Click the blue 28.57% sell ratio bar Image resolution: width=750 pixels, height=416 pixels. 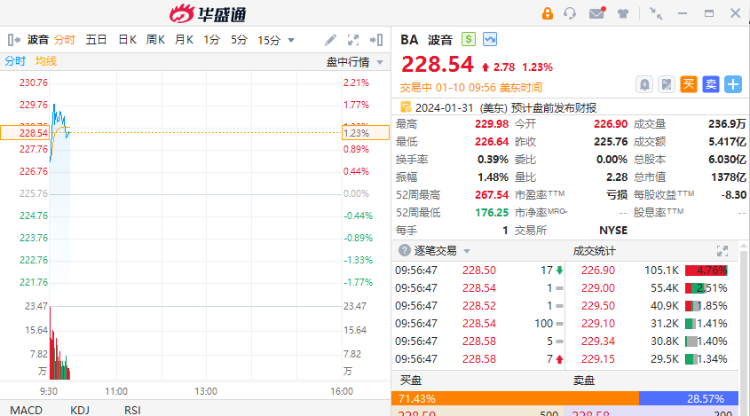coord(689,398)
